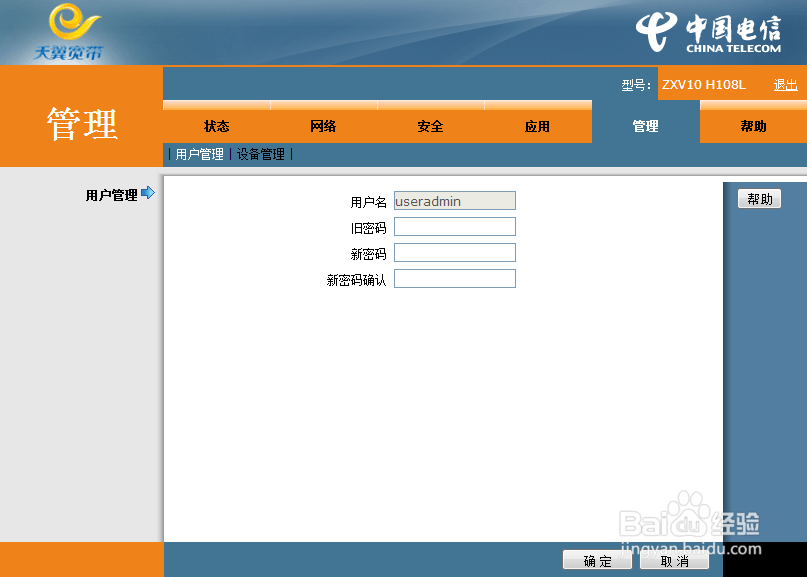
Task: Click the 帮助 help button on the right
Action: [759, 198]
